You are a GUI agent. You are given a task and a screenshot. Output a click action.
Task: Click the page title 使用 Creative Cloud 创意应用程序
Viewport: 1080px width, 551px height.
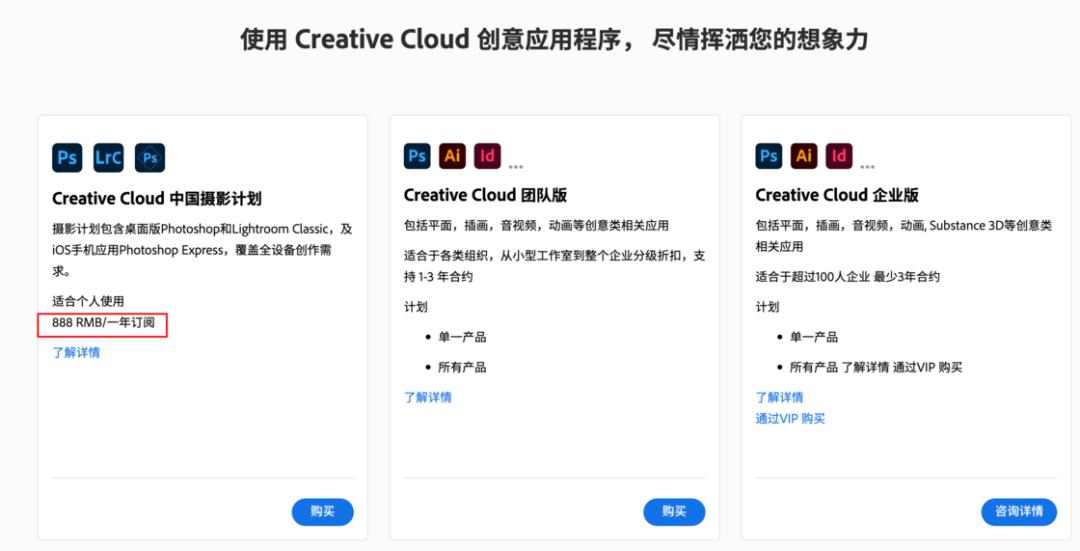554,39
